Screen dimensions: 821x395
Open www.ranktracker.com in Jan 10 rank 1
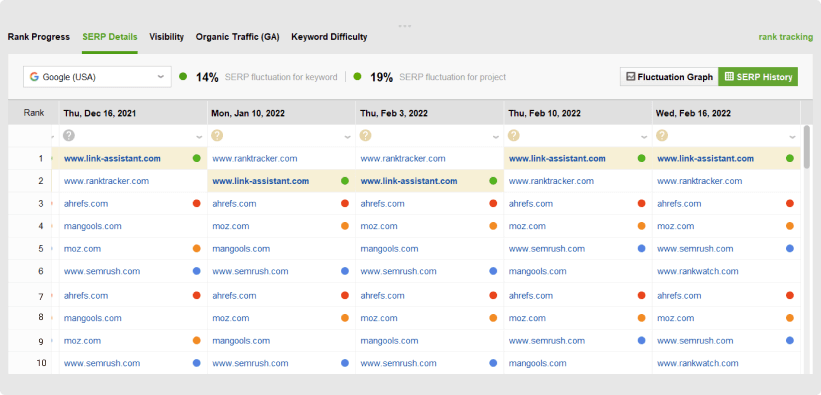tap(254, 159)
